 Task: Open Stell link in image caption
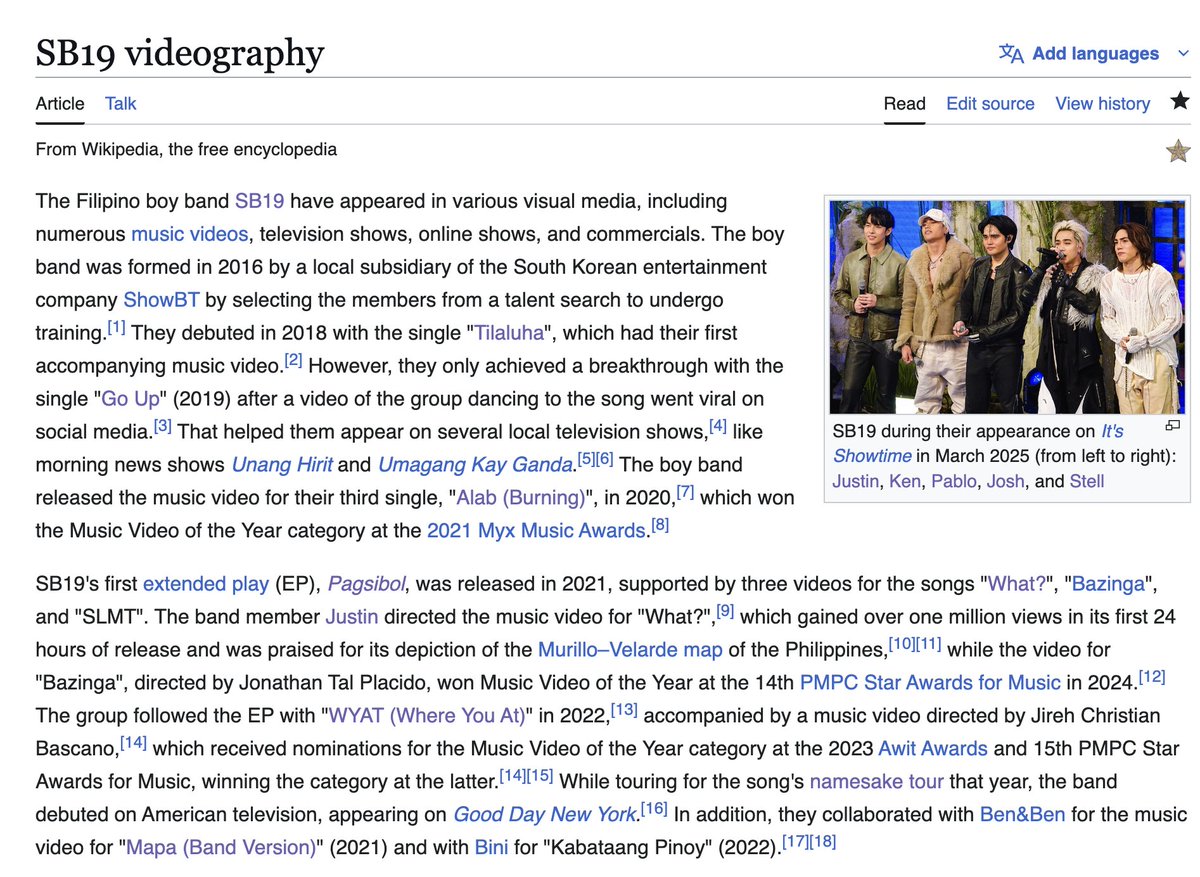pos(1087,481)
